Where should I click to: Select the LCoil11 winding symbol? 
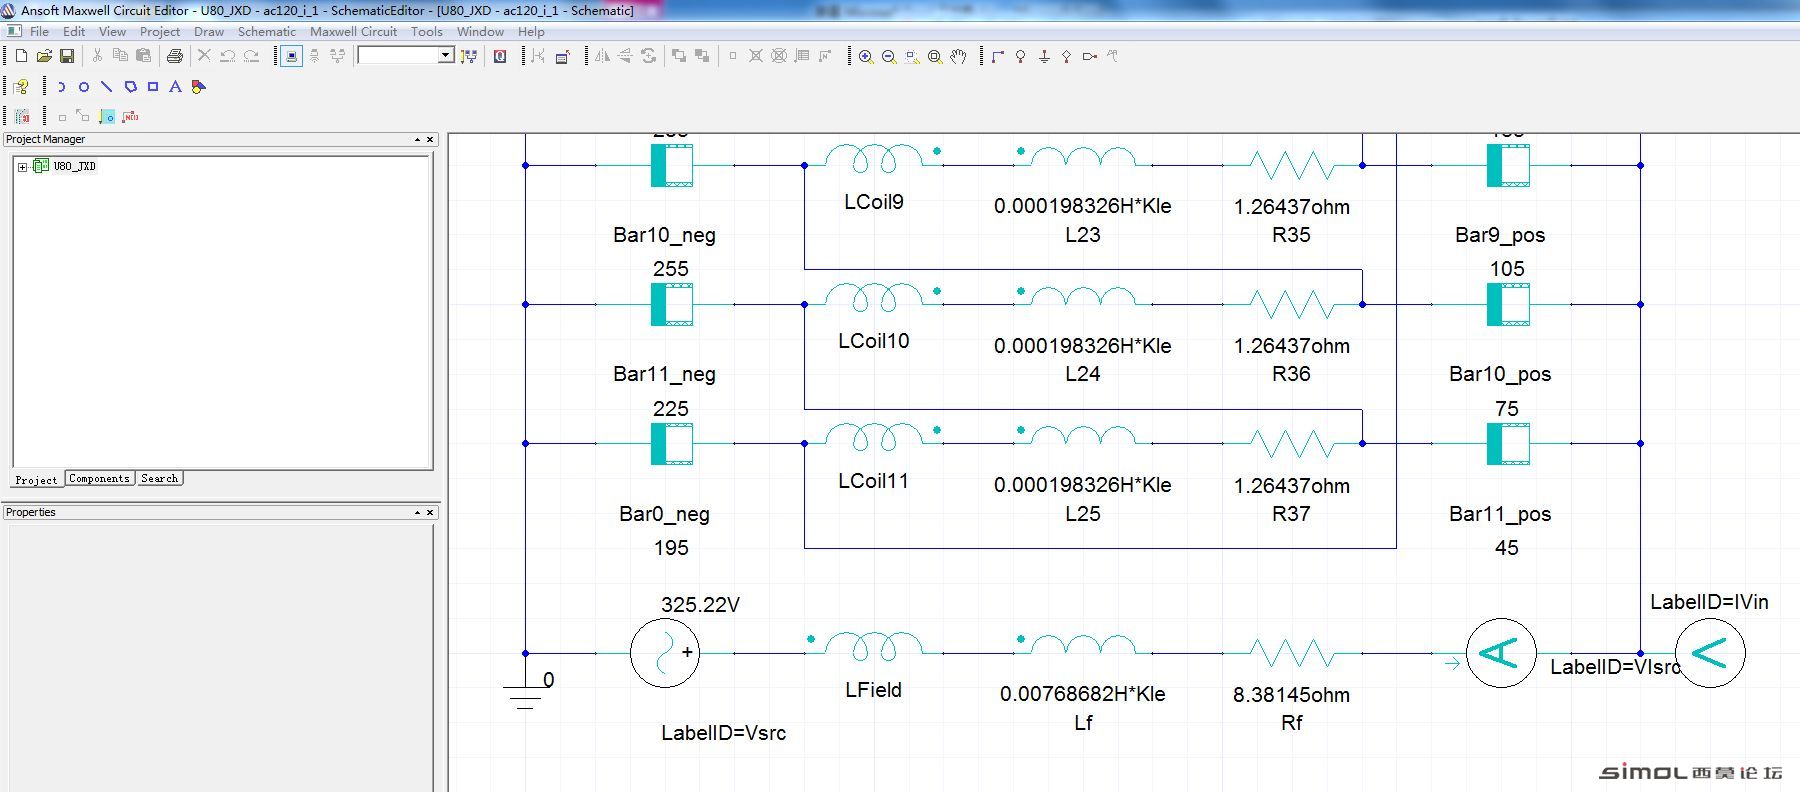click(874, 437)
